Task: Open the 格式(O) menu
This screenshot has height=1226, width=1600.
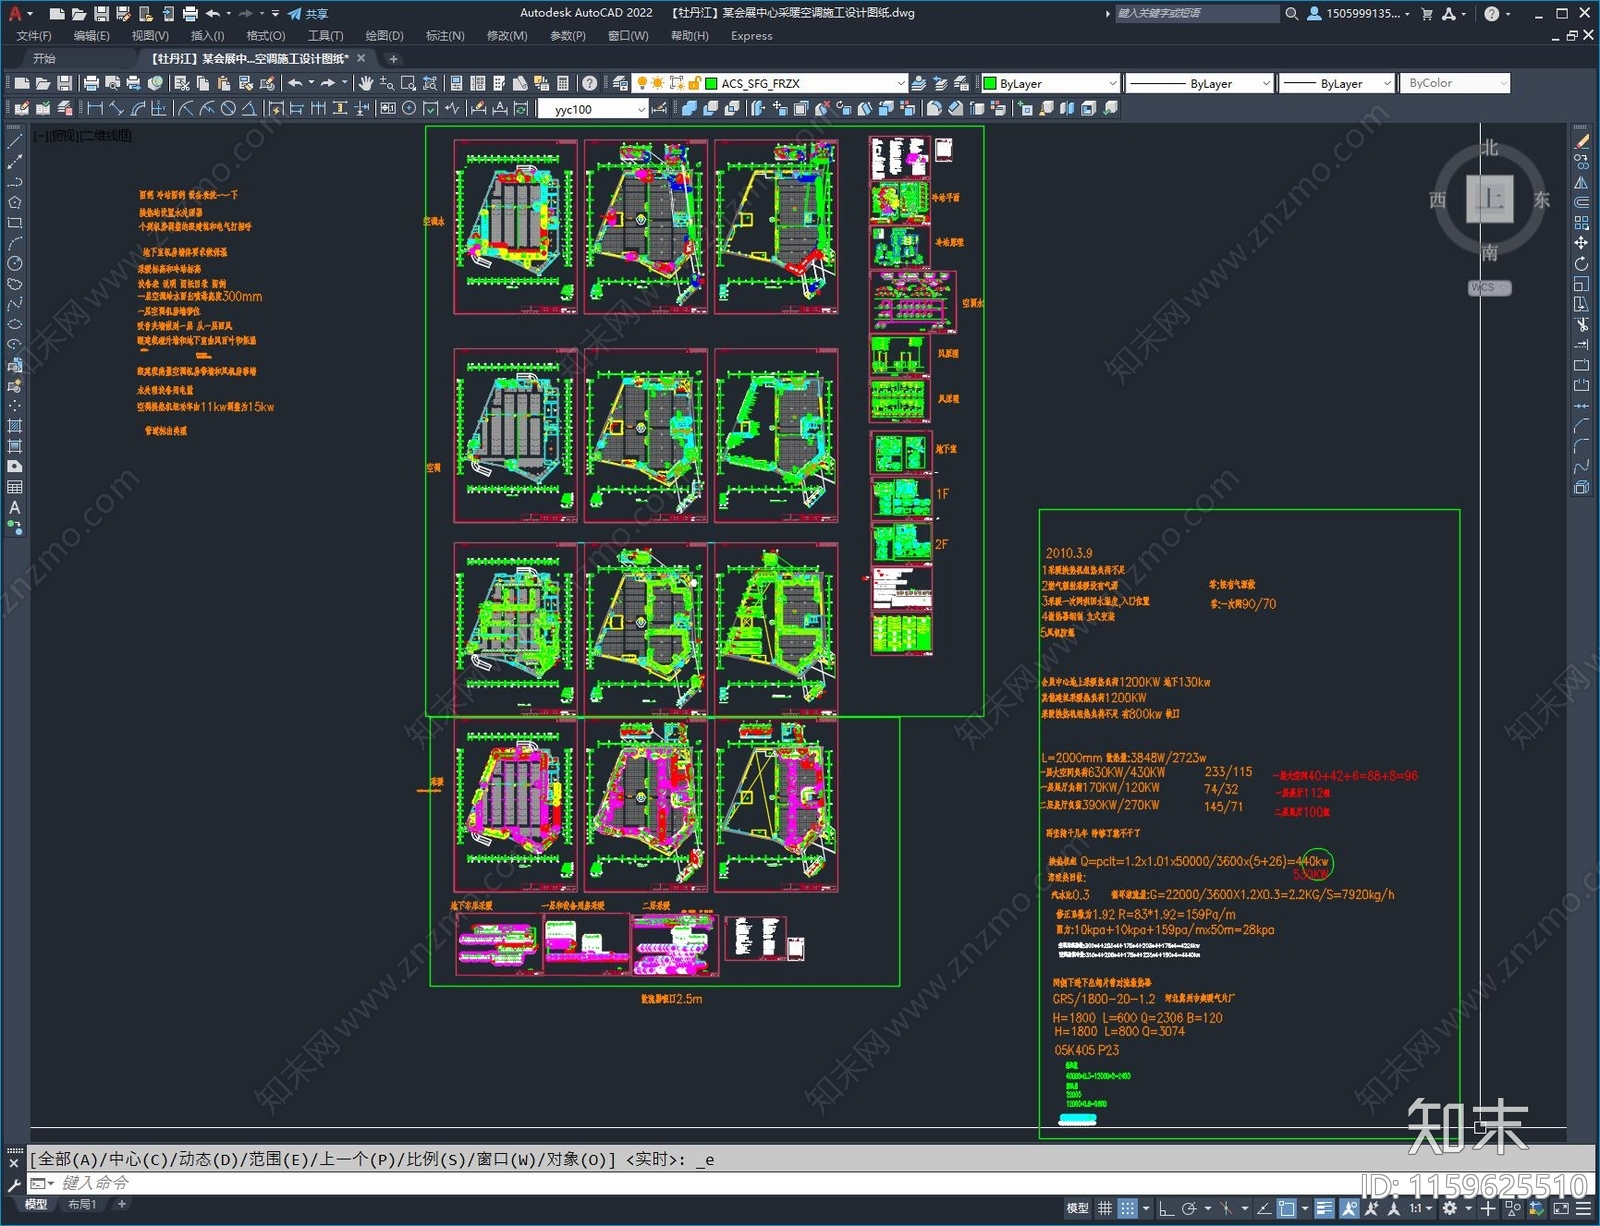Action: 265,36
